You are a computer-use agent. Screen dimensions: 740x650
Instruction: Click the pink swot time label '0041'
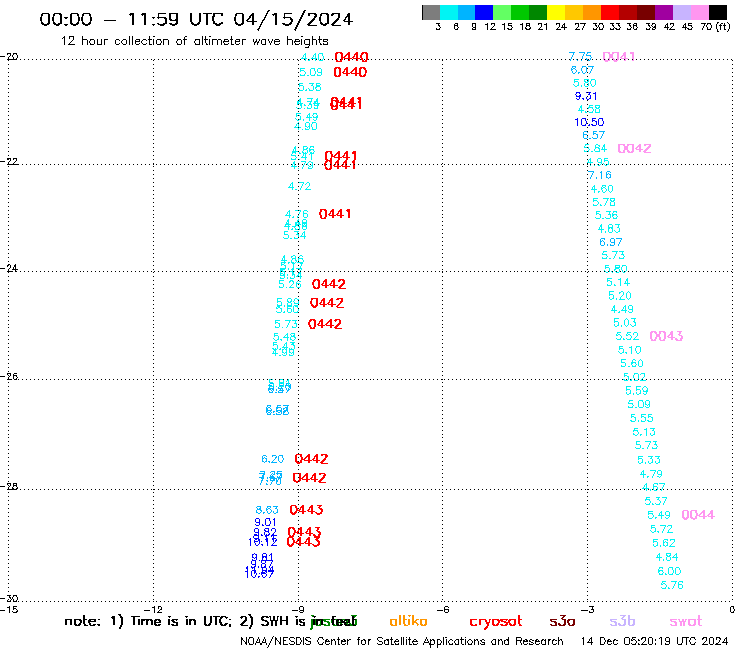click(619, 57)
